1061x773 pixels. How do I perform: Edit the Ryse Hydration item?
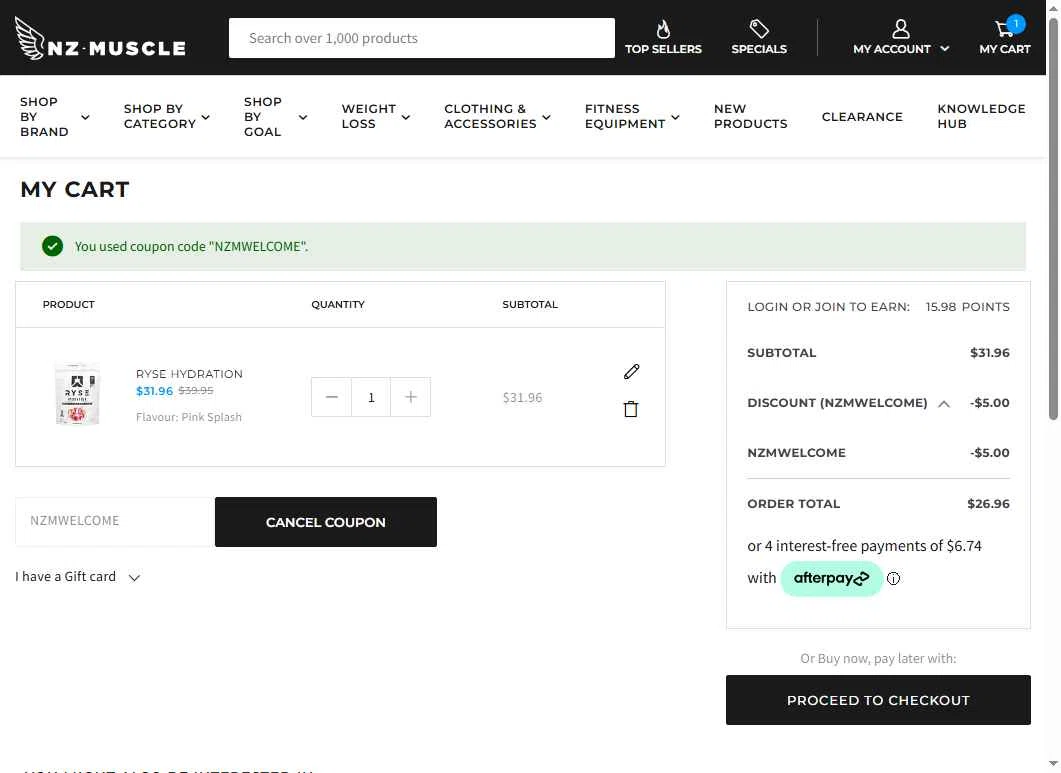point(631,372)
